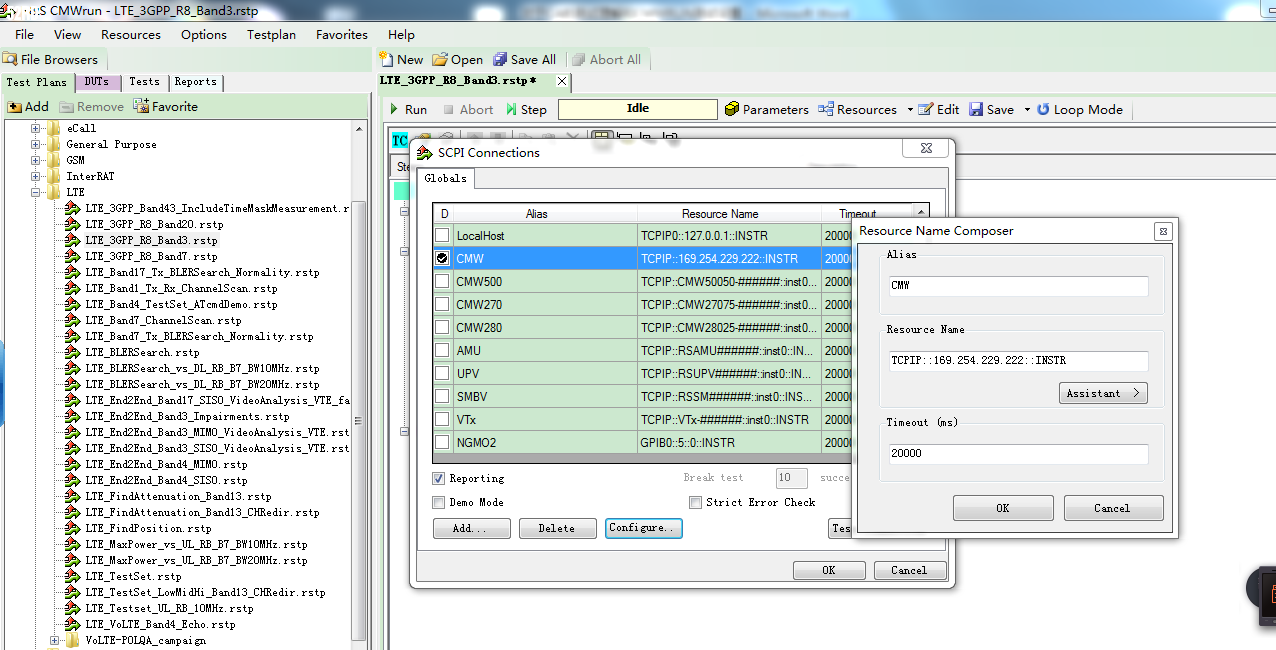This screenshot has height=650, width=1276.
Task: Switch to the DUTs tab
Action: (x=97, y=82)
